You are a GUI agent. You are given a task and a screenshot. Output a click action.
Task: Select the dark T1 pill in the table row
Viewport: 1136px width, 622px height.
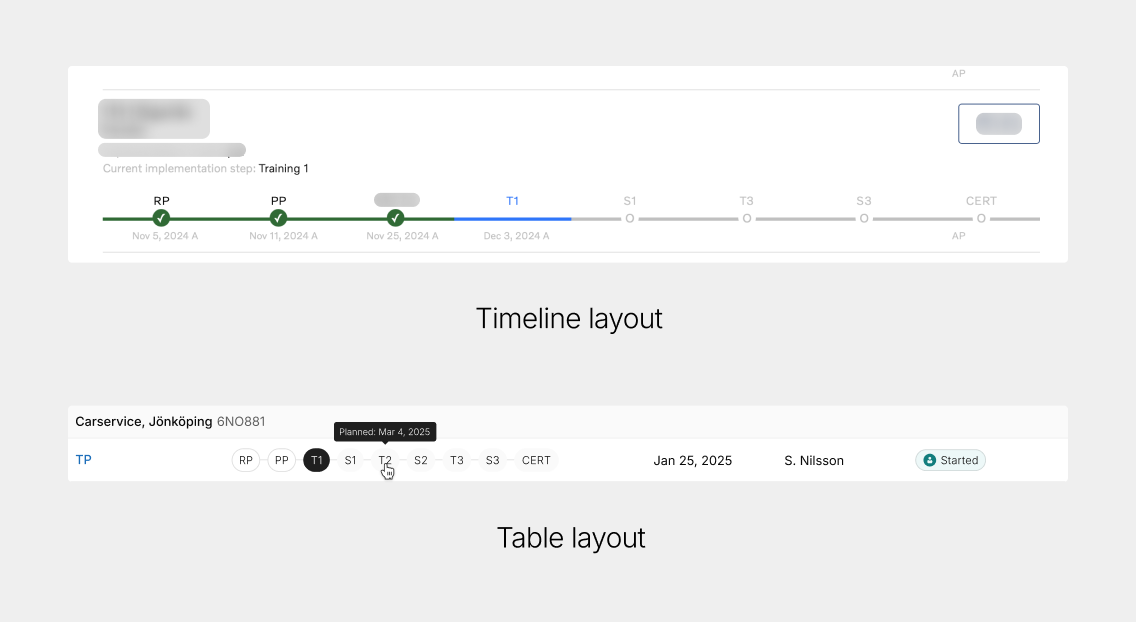[x=316, y=460]
